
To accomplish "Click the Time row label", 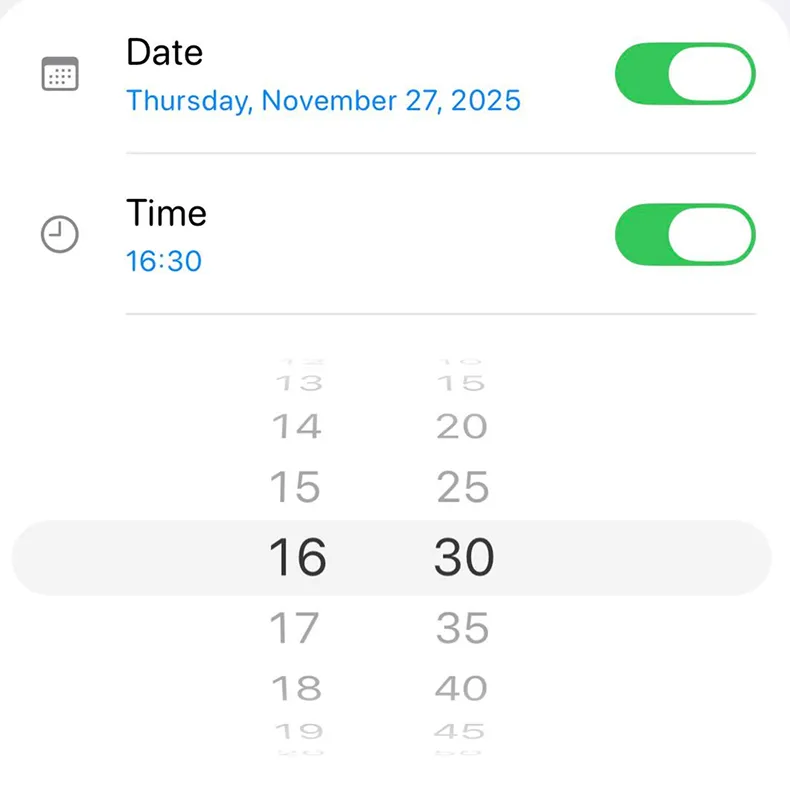I will 167,213.
